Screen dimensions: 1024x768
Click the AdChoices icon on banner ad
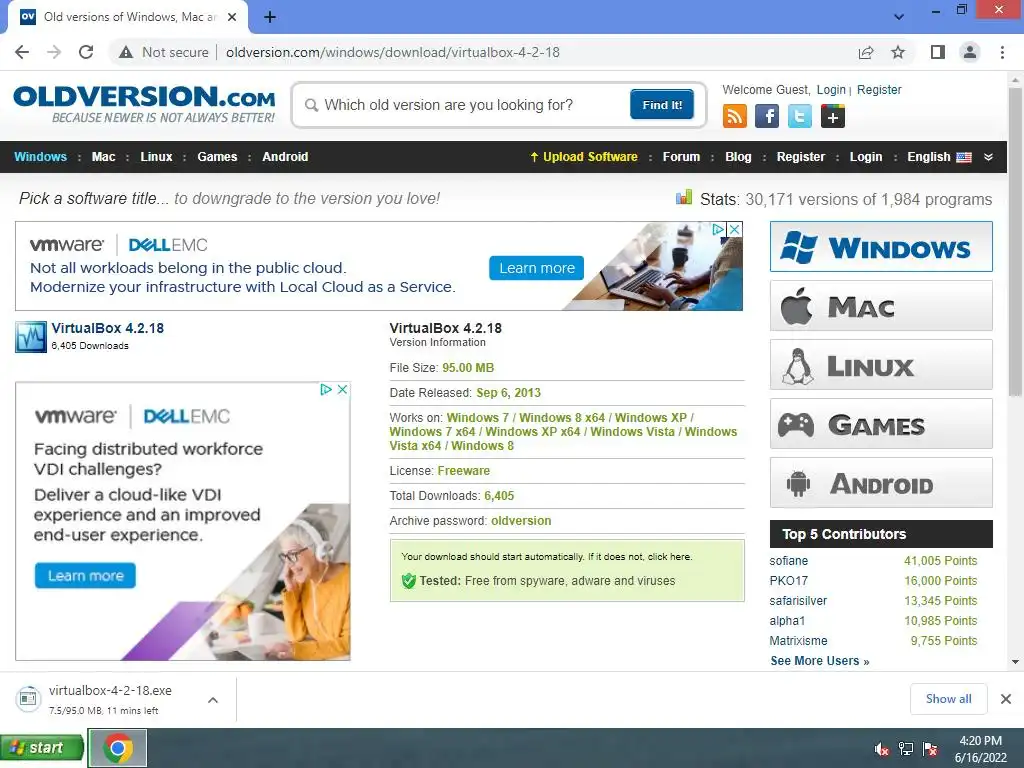[718, 229]
